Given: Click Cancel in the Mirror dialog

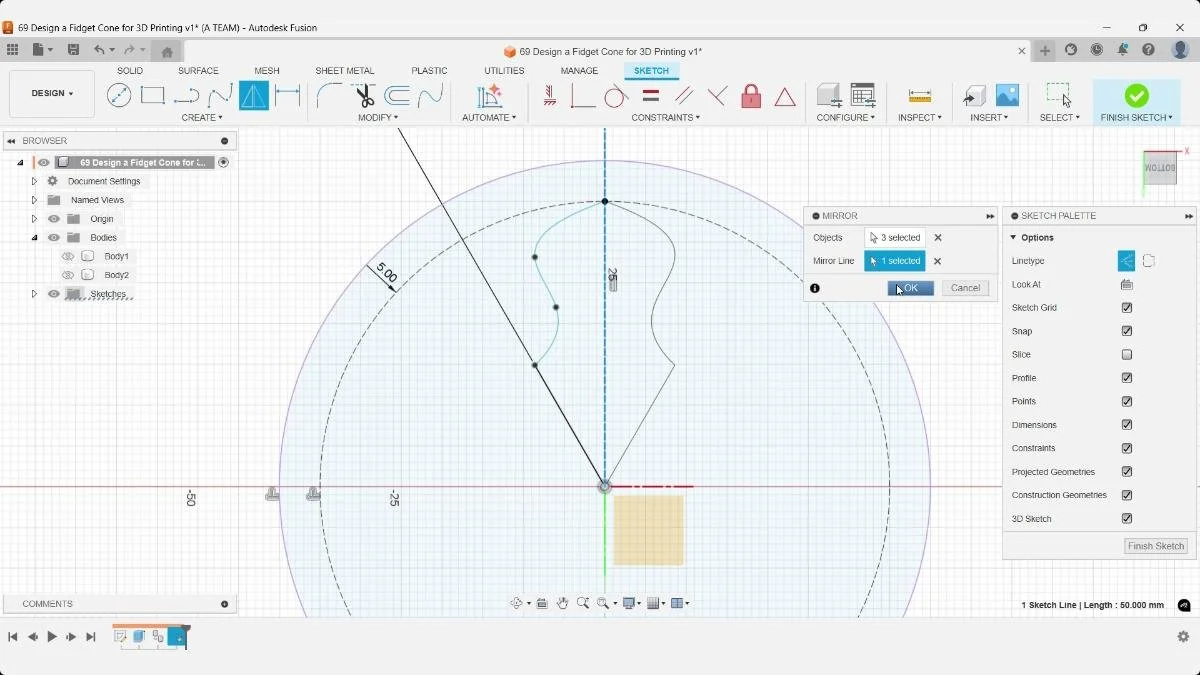Looking at the screenshot, I should point(965,288).
